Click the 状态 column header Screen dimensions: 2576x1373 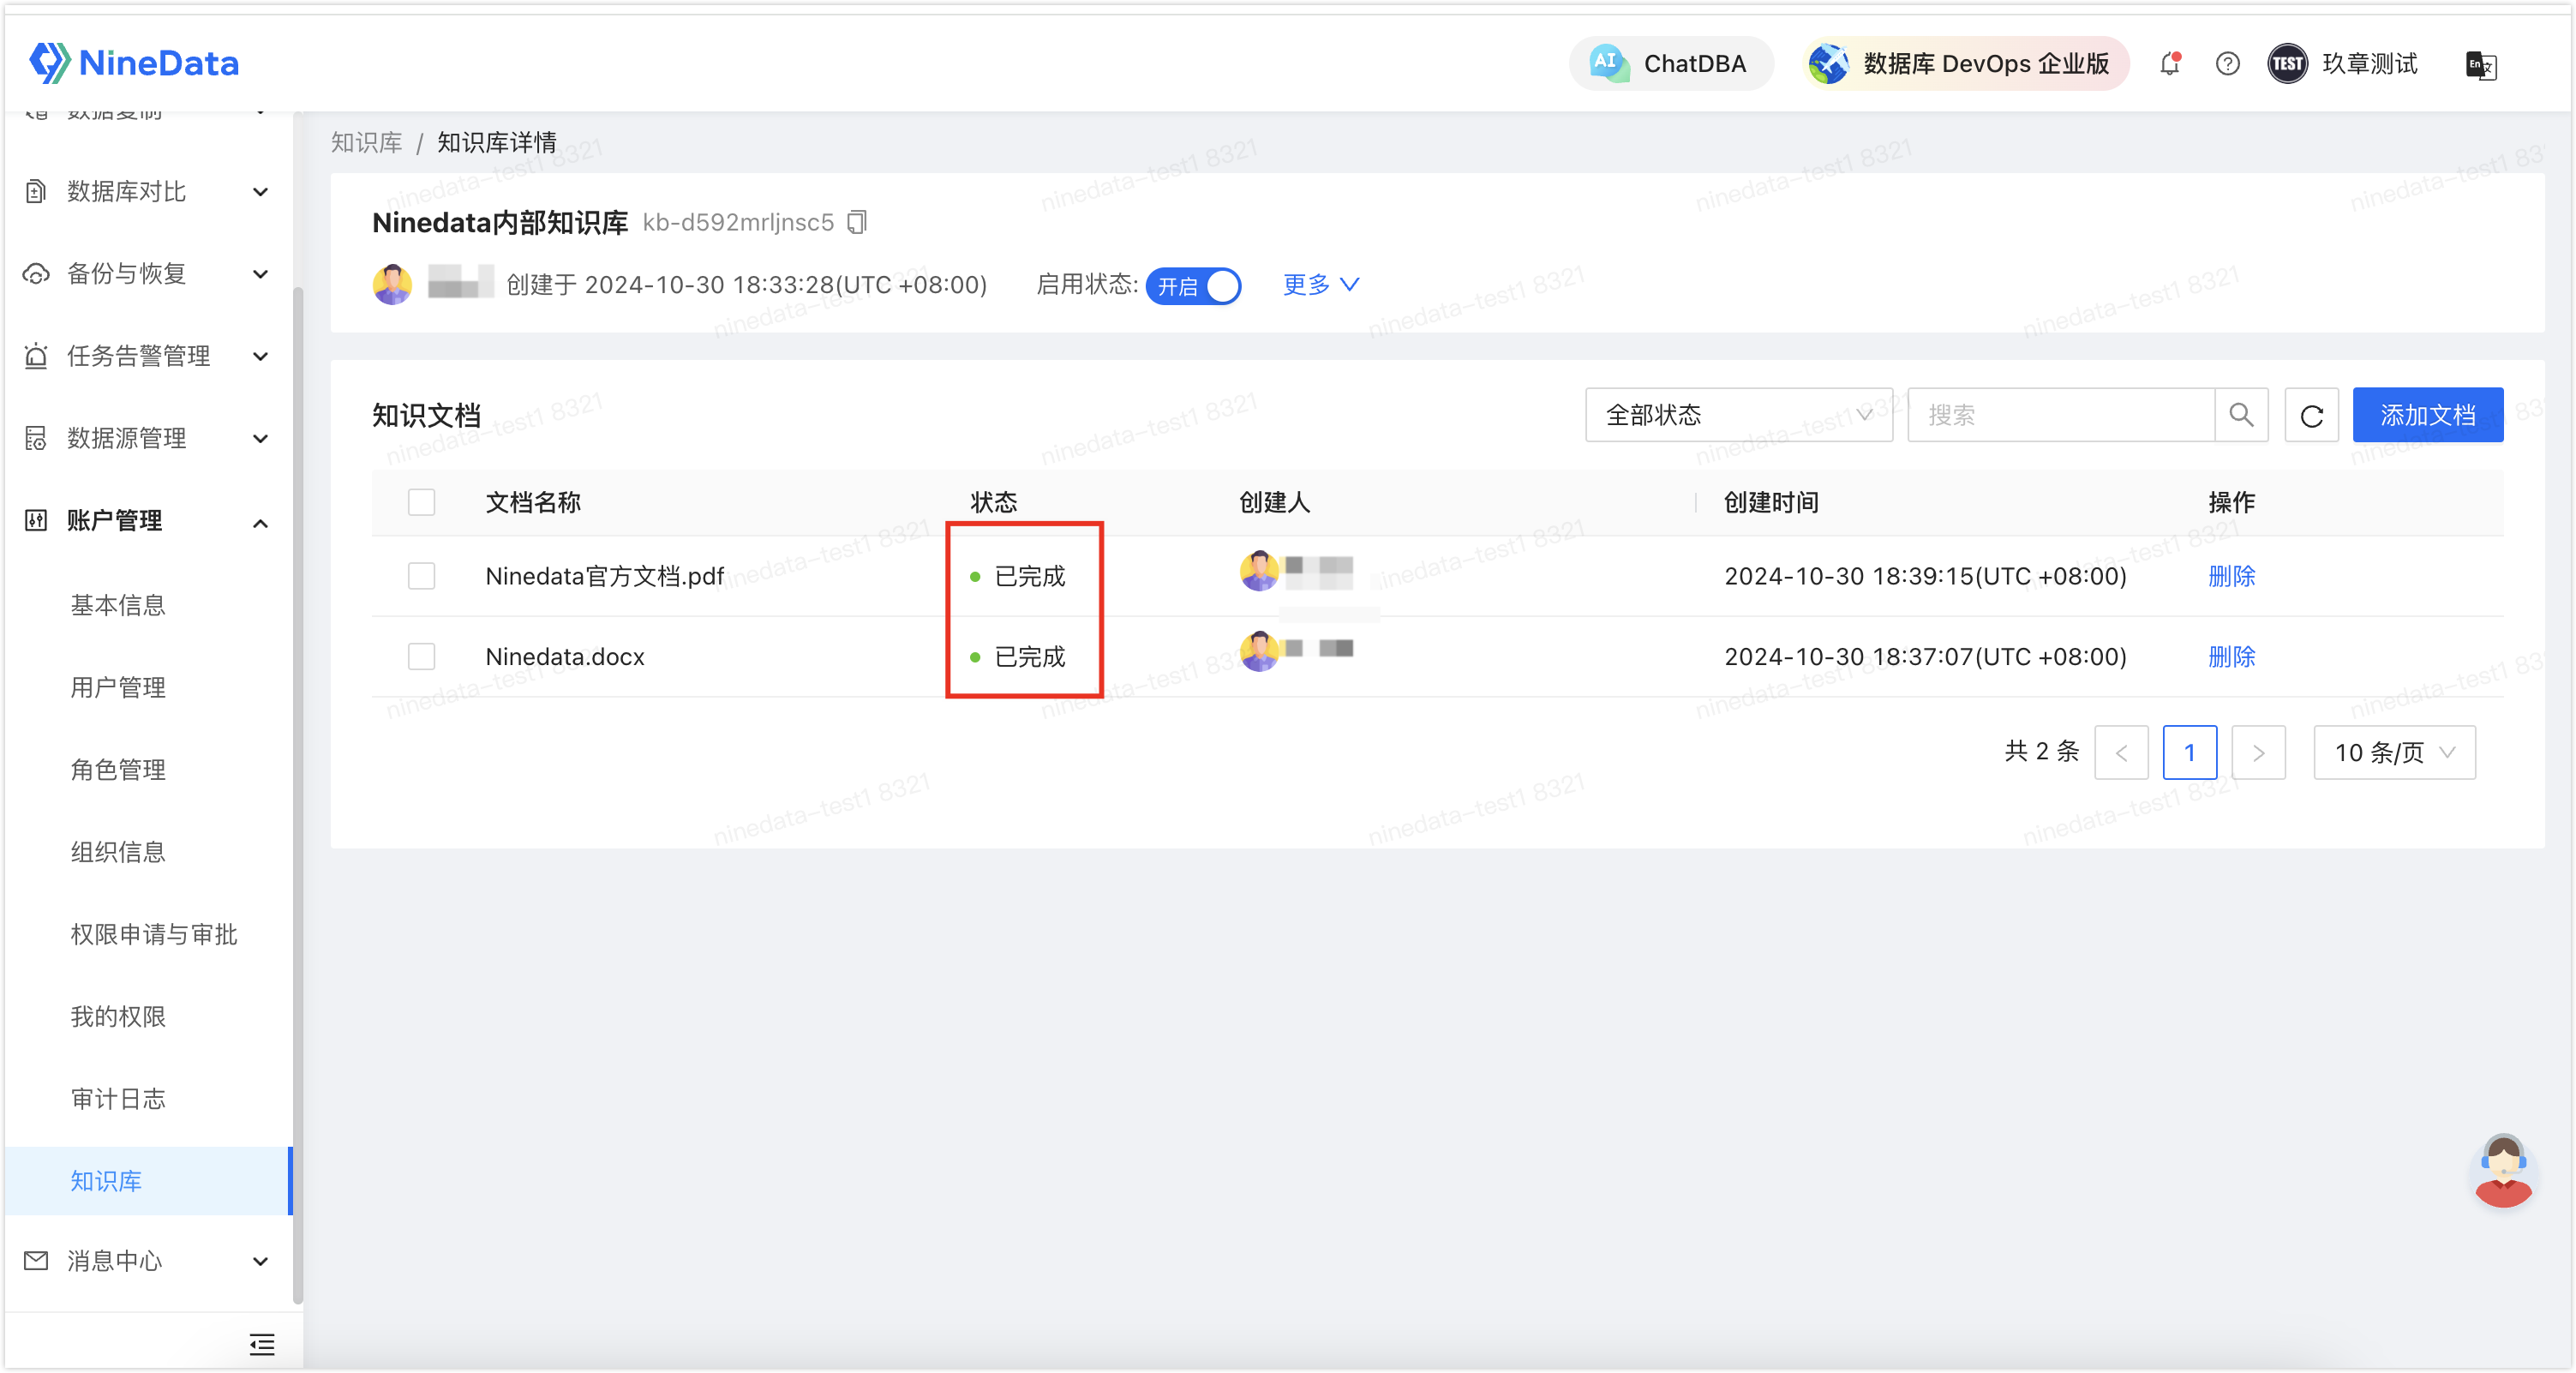point(994,502)
